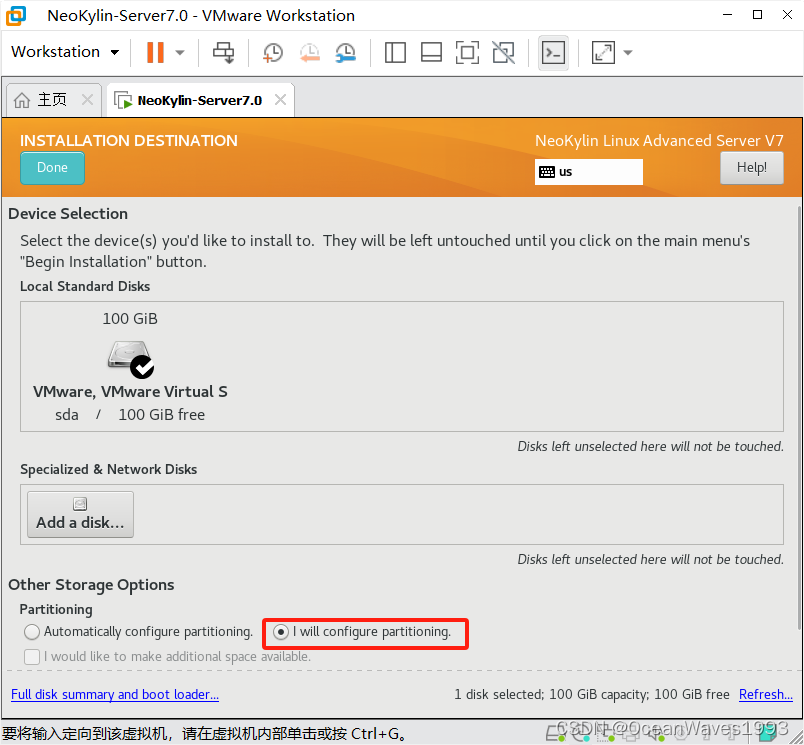Viewport: 804px width, 745px height.
Task: Revert to previous snapshot icon
Action: point(310,52)
